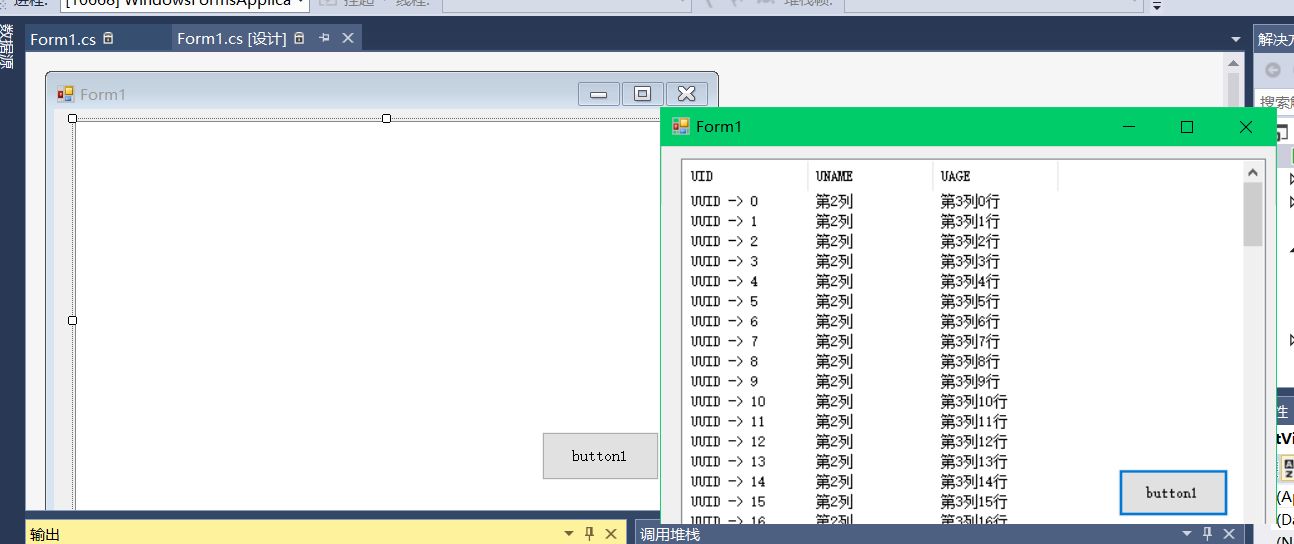Open the document tabs overflow dropdown arrow

[1235, 39]
